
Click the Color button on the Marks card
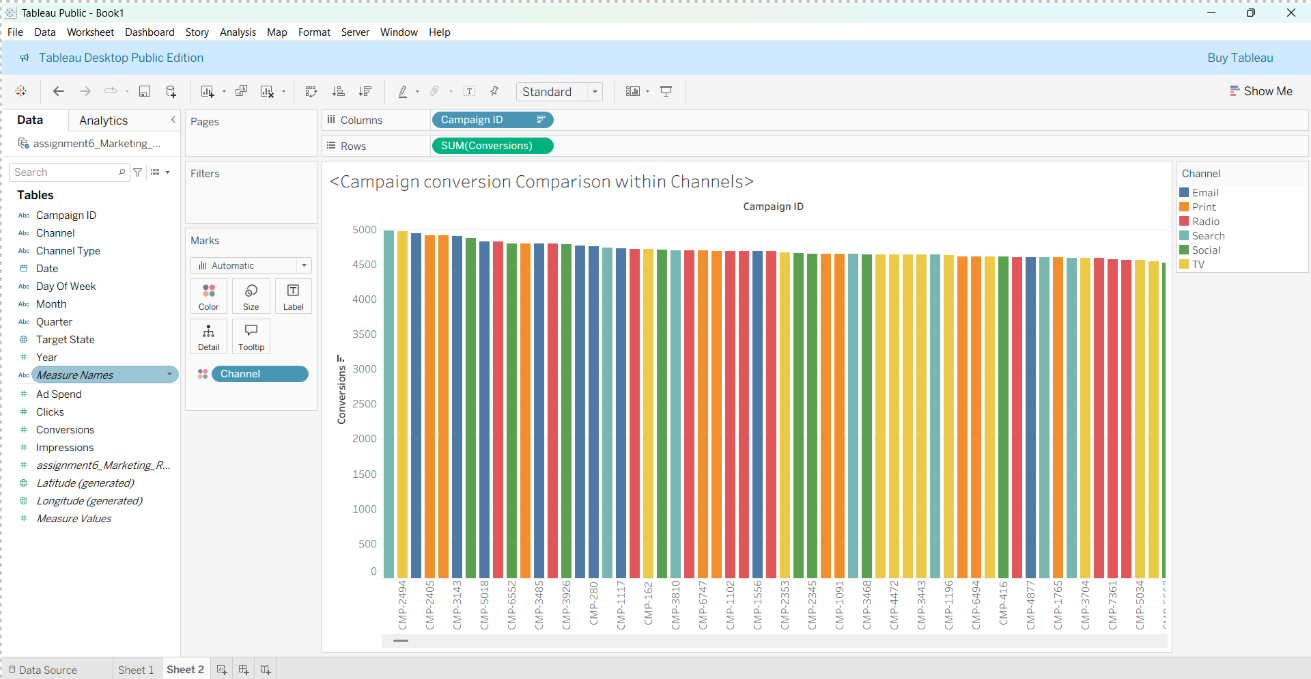[x=208, y=296]
